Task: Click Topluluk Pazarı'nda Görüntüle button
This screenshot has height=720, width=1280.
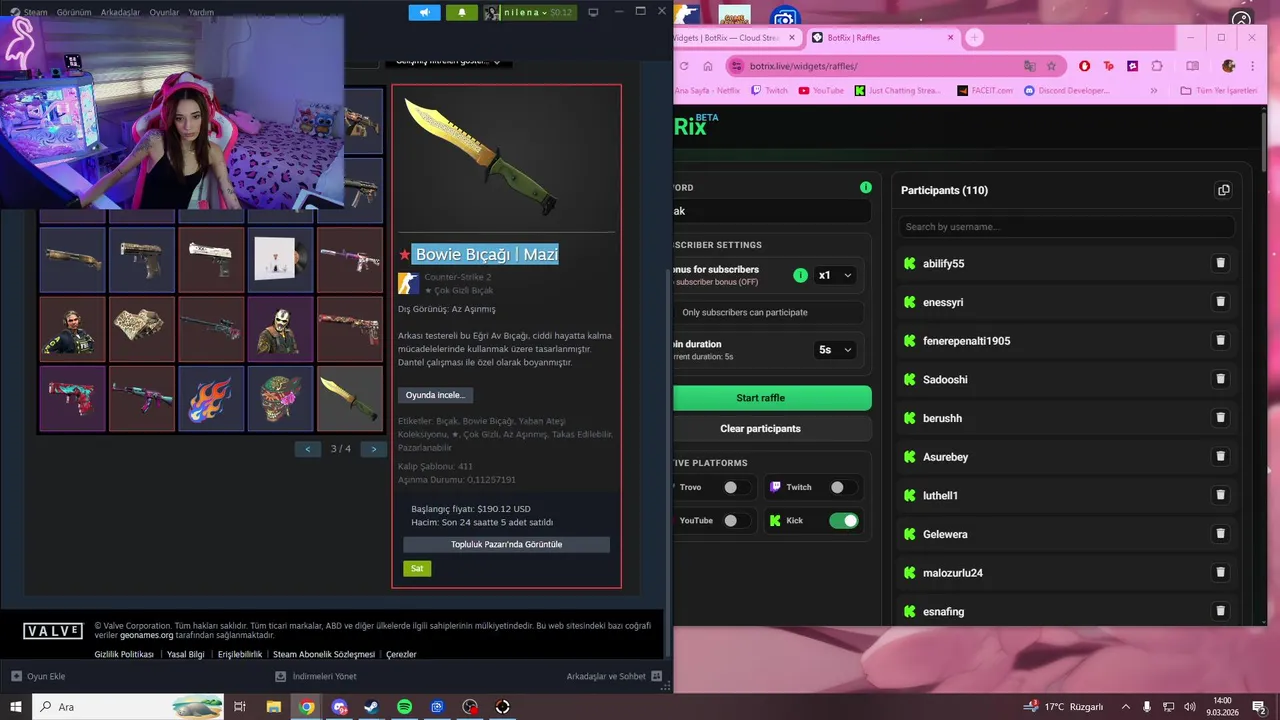Action: 506,545
